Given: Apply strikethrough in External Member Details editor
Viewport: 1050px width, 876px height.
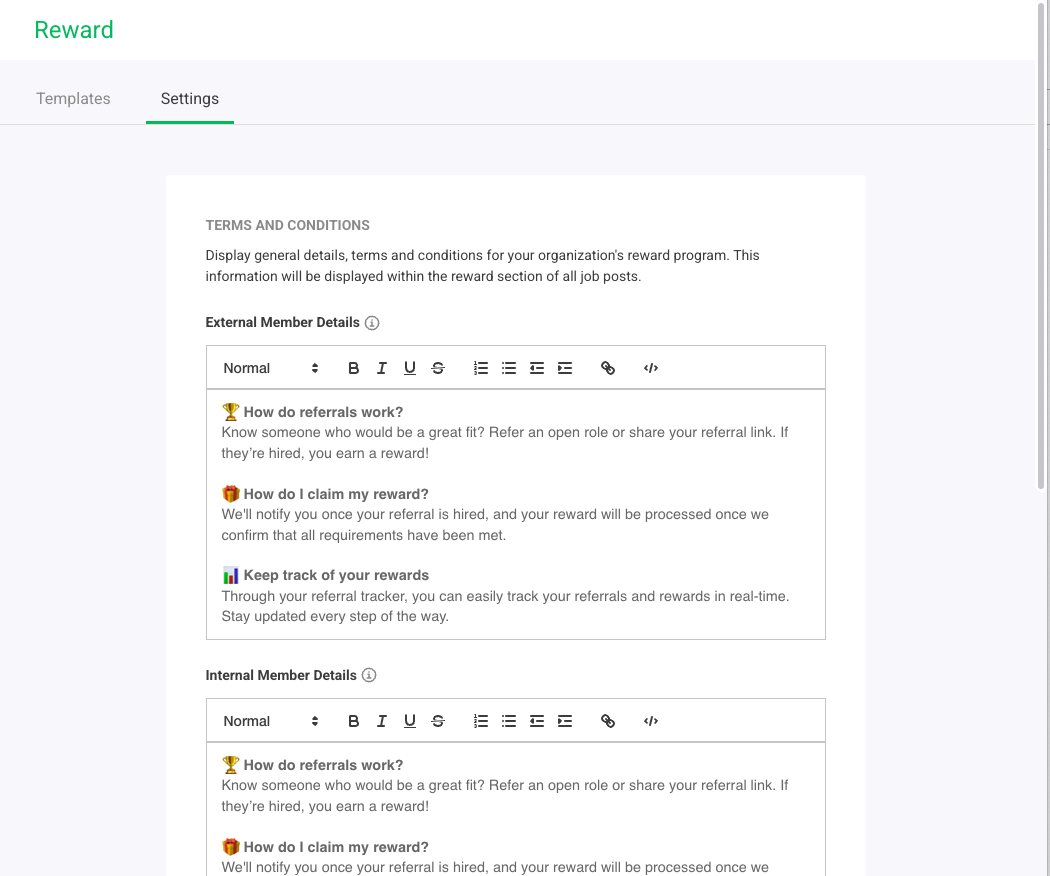Looking at the screenshot, I should (x=438, y=368).
